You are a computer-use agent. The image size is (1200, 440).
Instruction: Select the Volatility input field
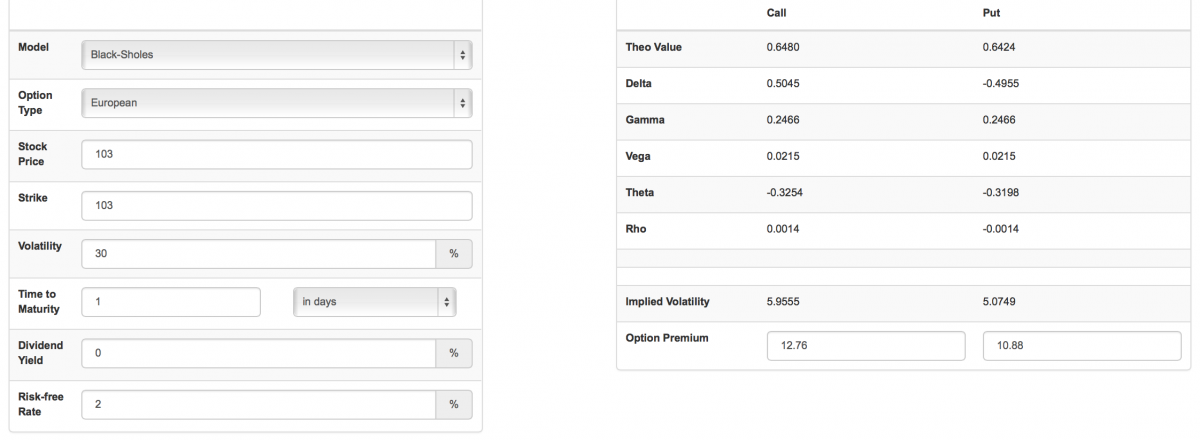pos(258,254)
